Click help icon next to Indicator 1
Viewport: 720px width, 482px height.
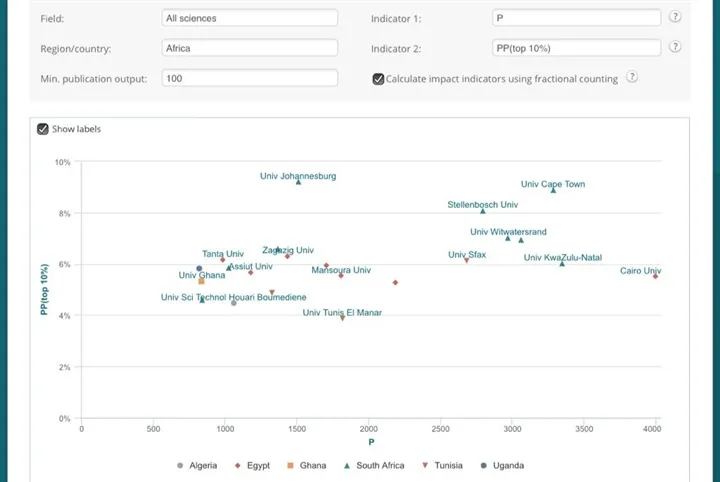[x=676, y=17]
